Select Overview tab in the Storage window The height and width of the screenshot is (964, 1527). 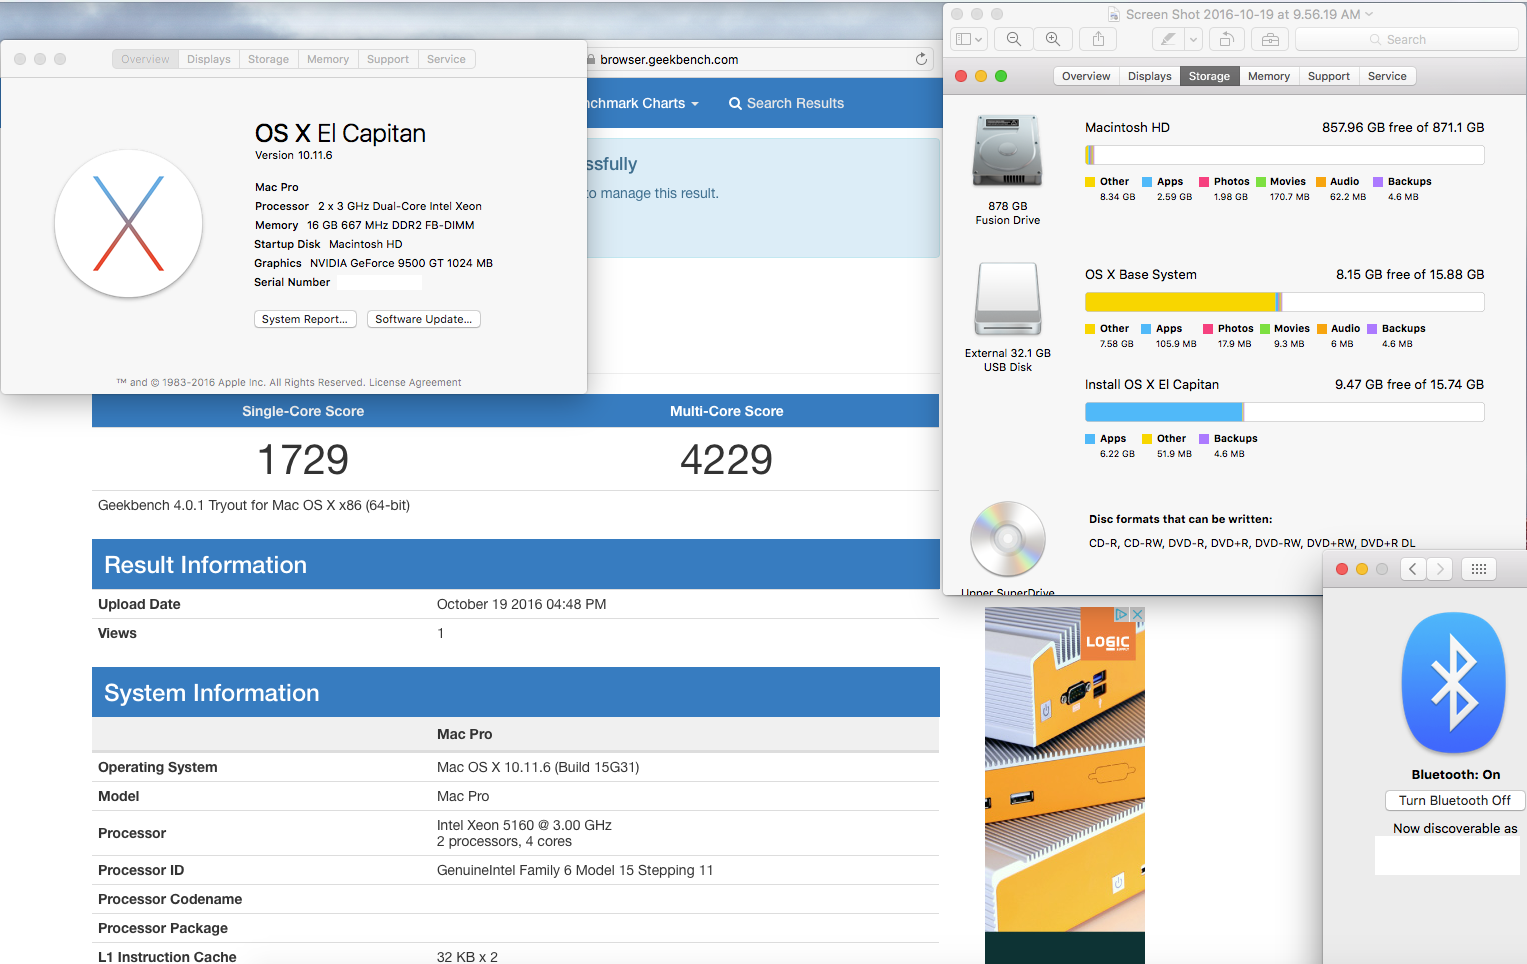pyautogui.click(x=1086, y=76)
